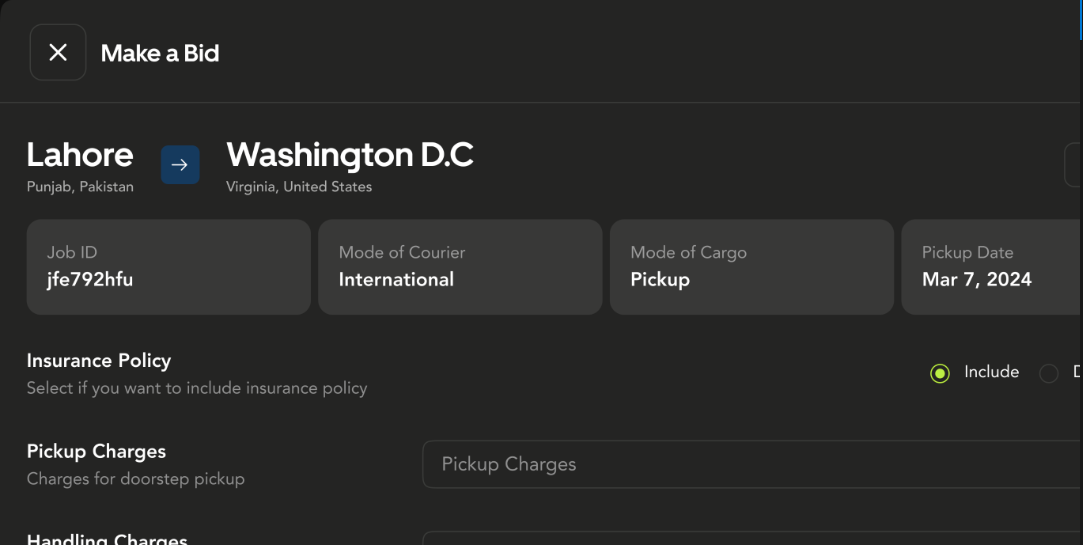Image resolution: width=1083 pixels, height=545 pixels.
Task: Click the Lahore origin heading
Action: coord(80,155)
